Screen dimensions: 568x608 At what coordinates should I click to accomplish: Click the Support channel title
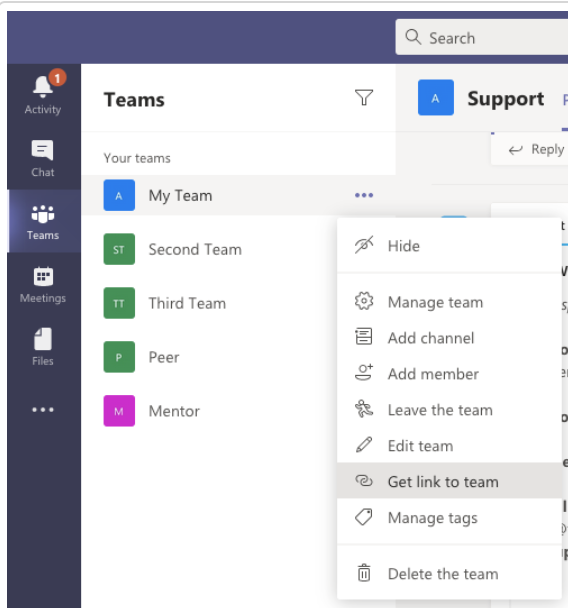click(506, 99)
